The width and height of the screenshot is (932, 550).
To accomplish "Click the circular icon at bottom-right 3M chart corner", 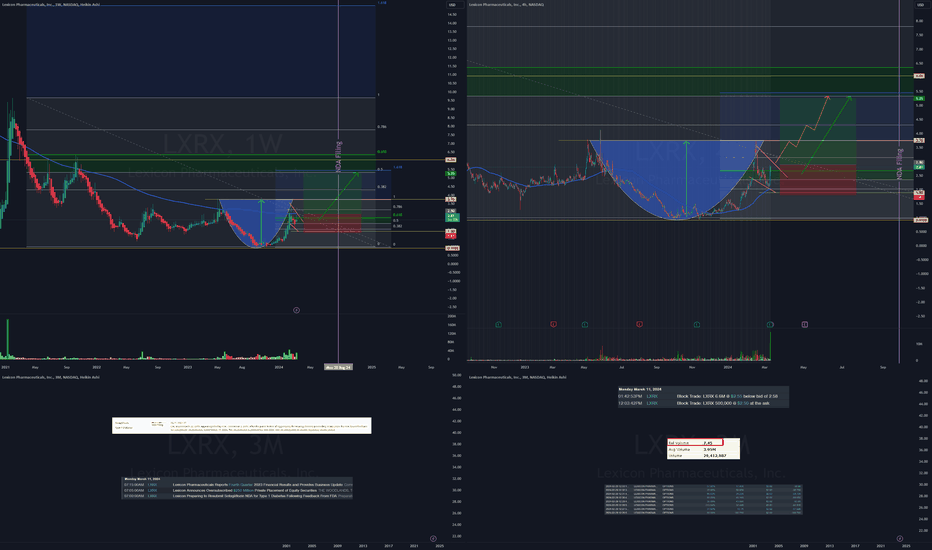I will [x=899, y=539].
